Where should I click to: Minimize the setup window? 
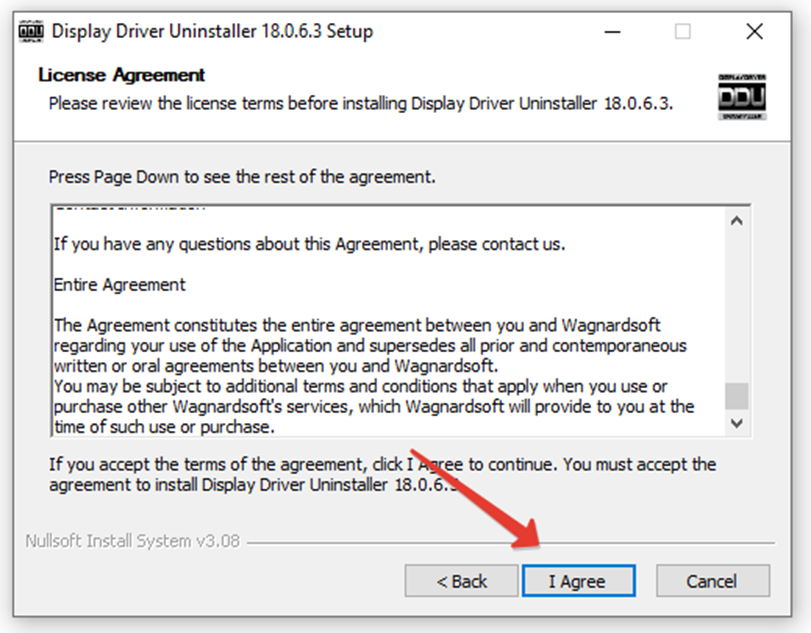pos(612,32)
